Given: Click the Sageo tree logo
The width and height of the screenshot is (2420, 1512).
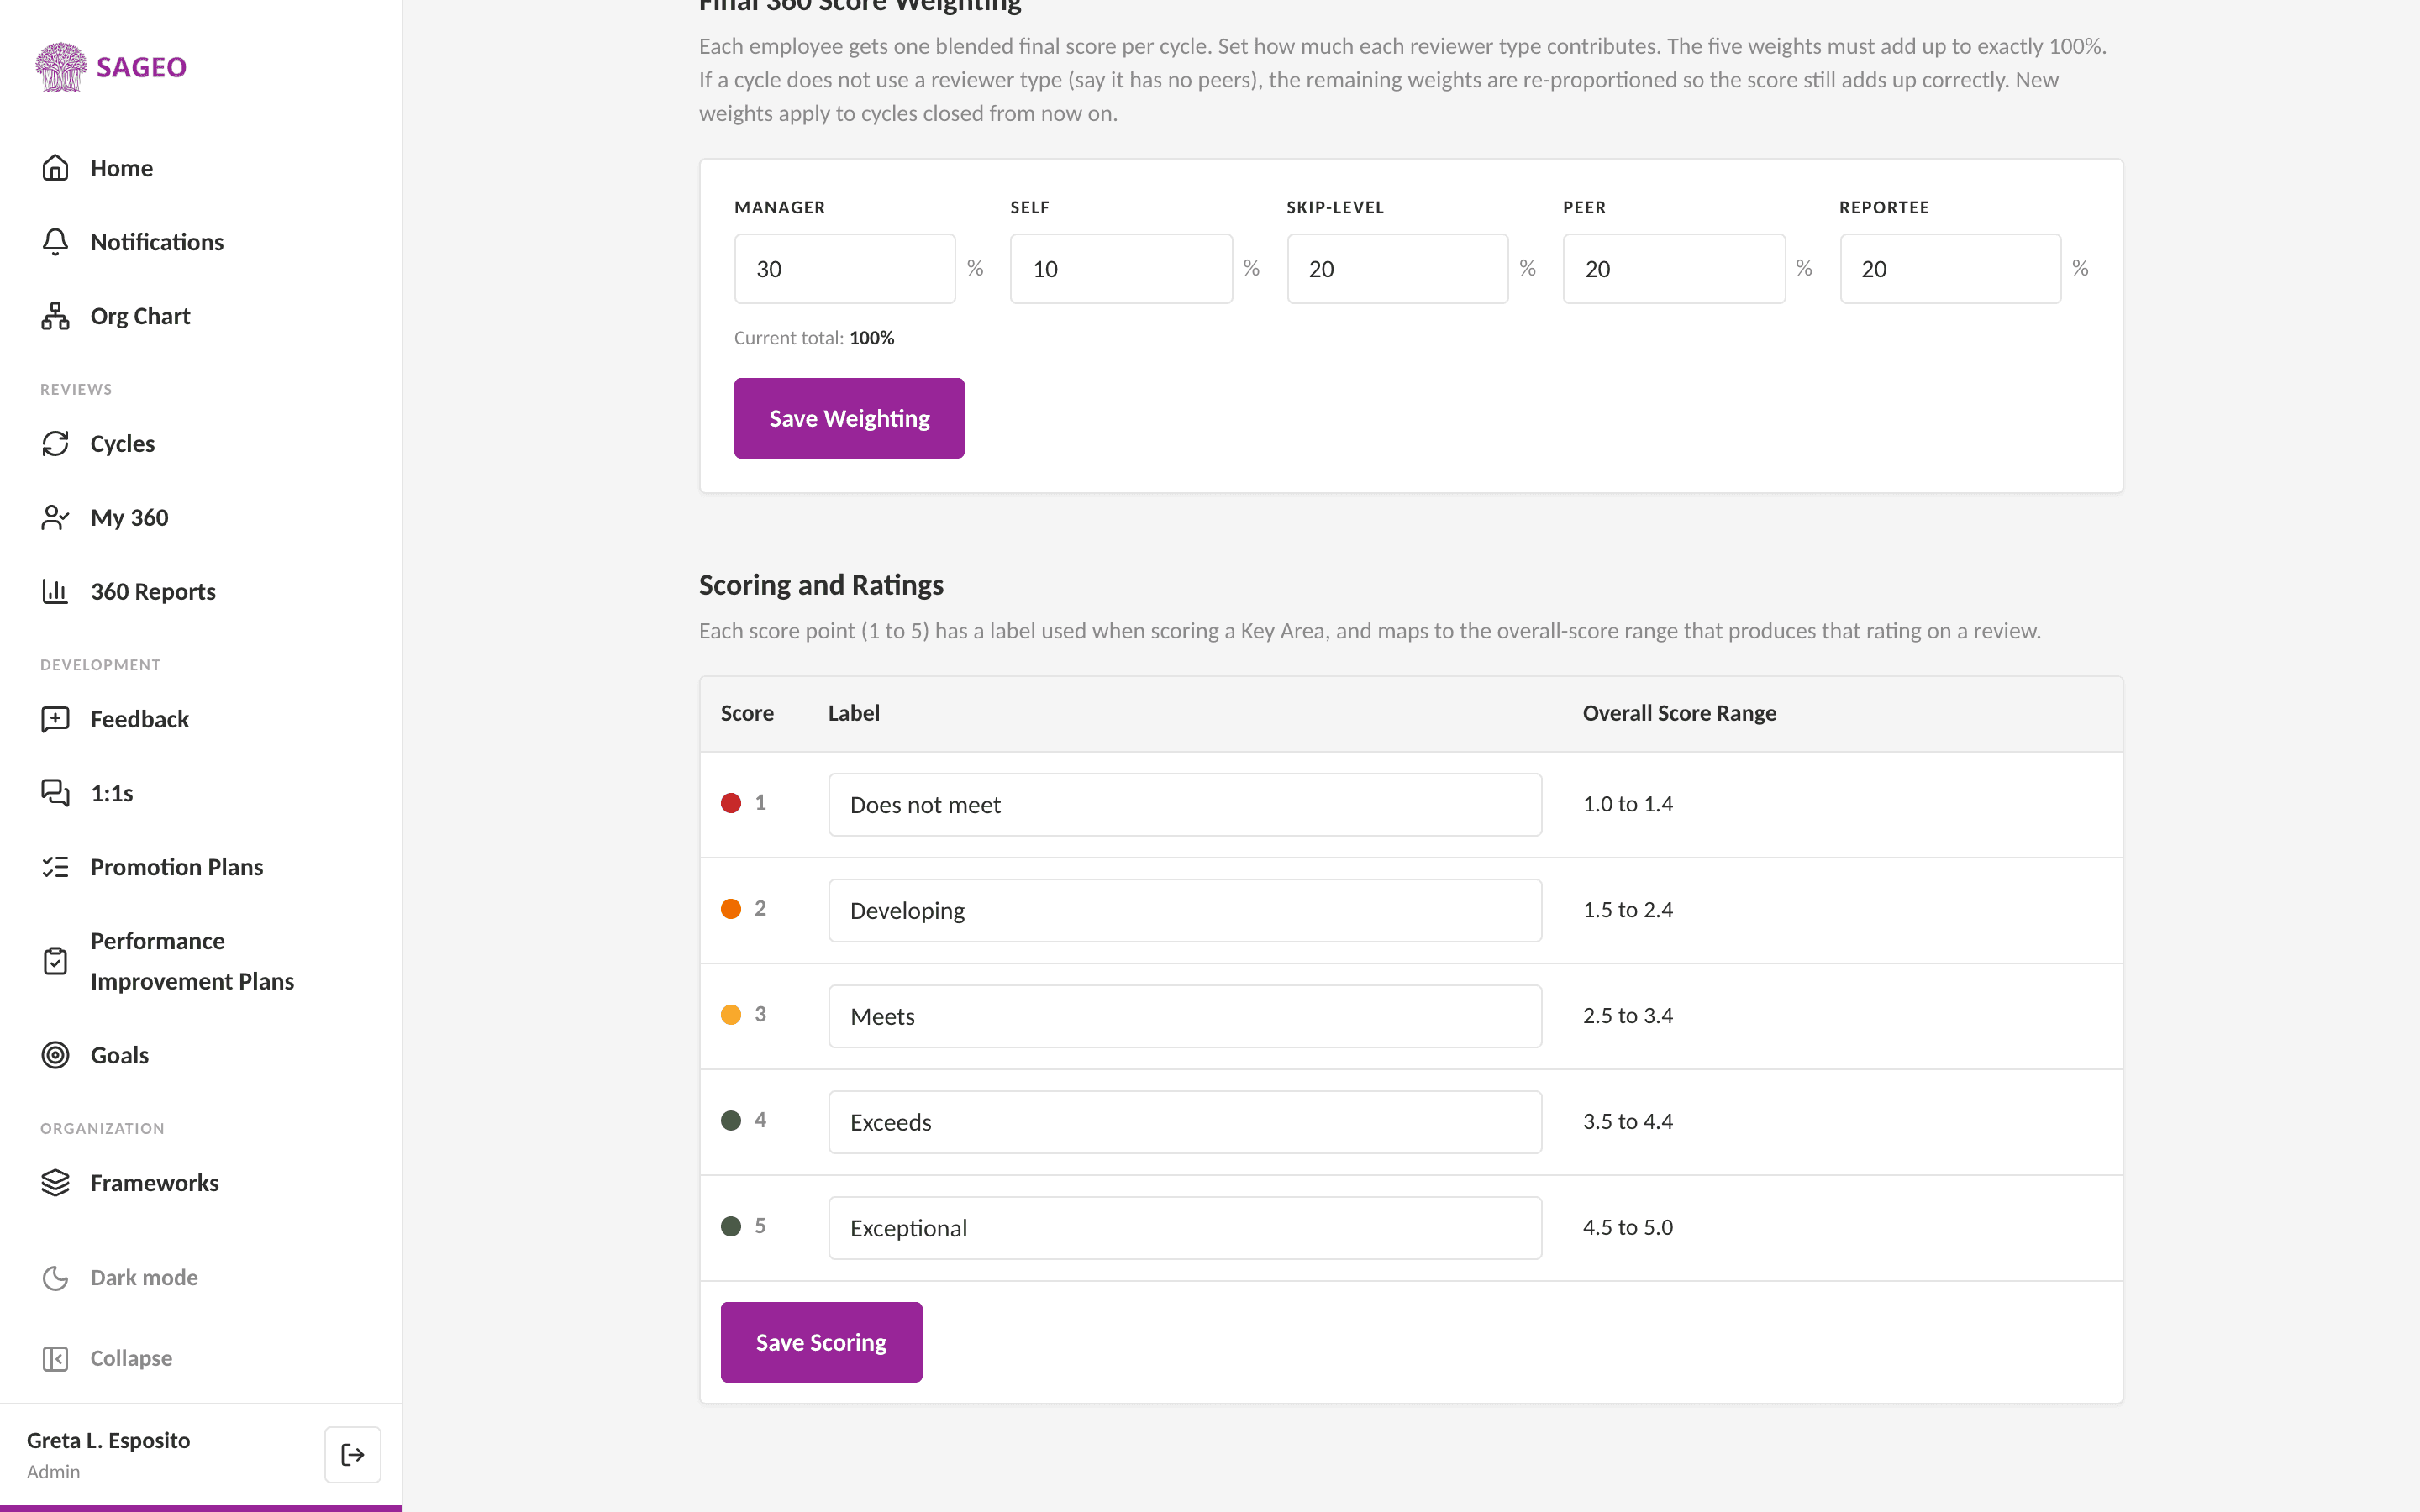Looking at the screenshot, I should click(61, 67).
